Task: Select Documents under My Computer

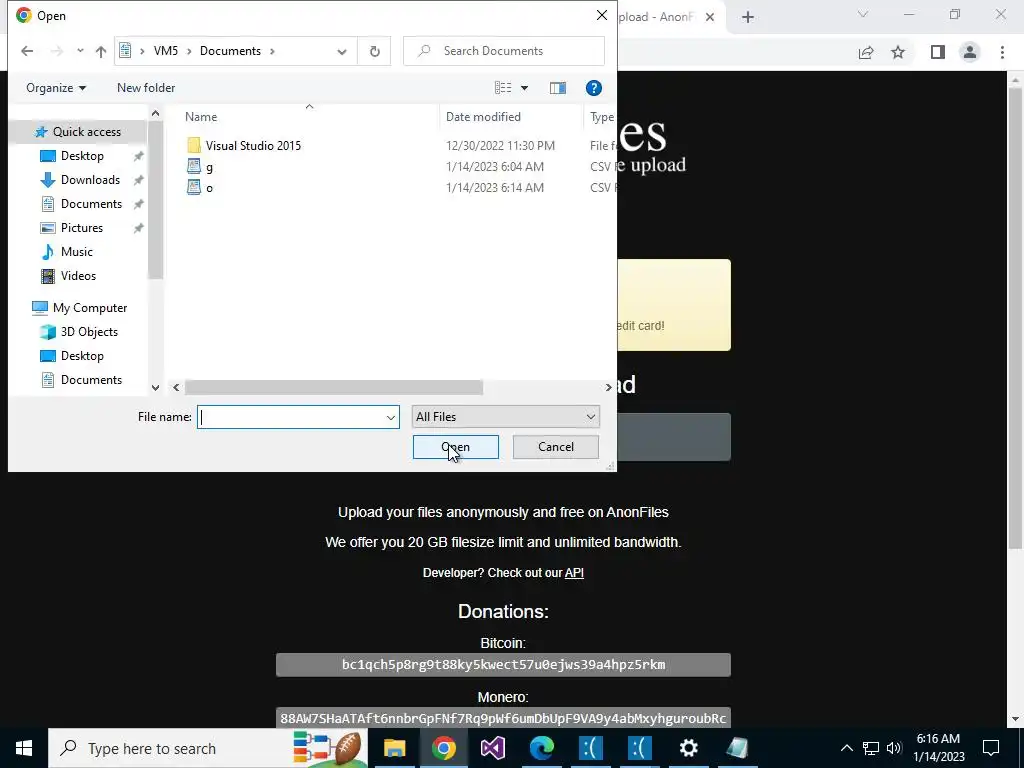Action: click(91, 380)
